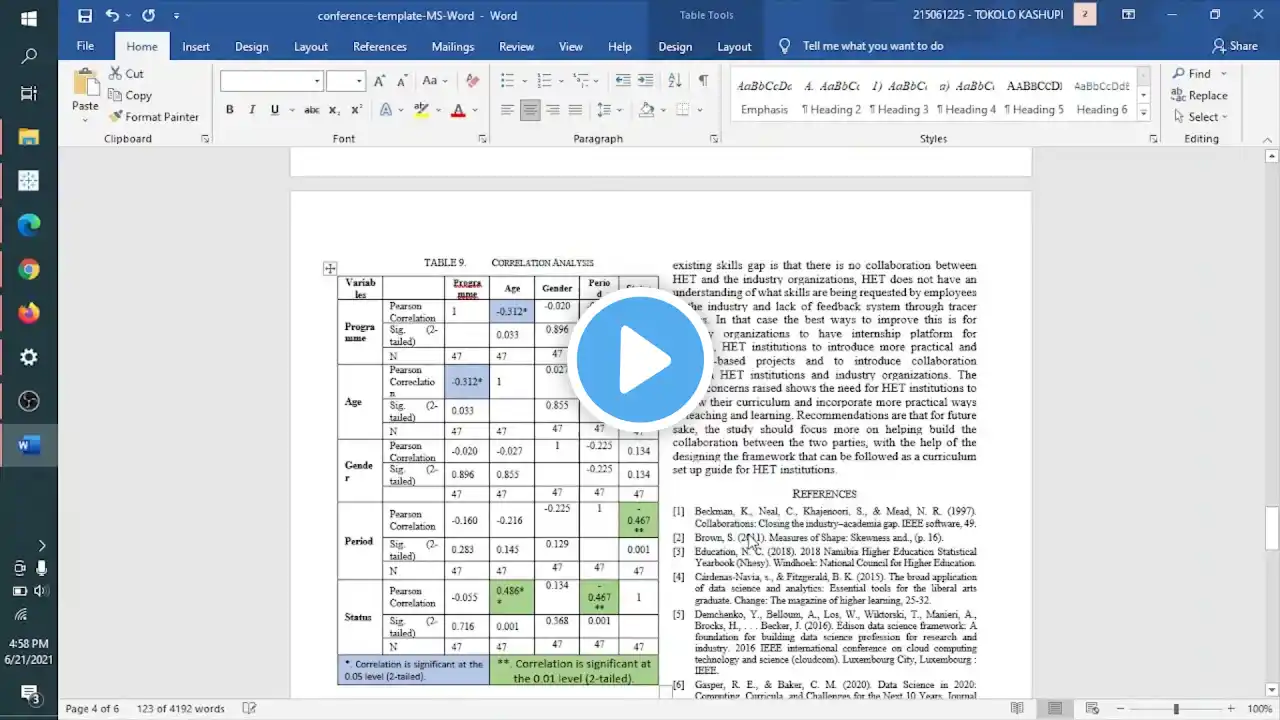The image size is (1280, 720).
Task: Increase font size with Grow Font
Action: pyautogui.click(x=380, y=81)
